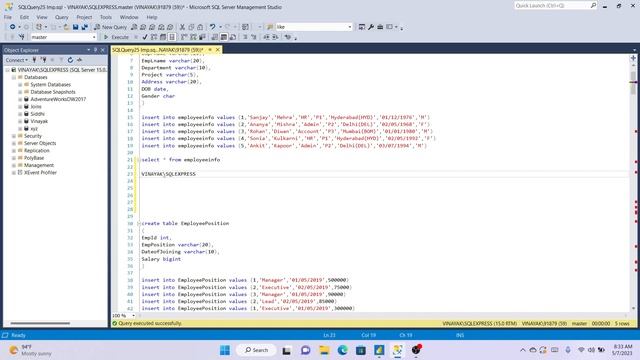
Task: Select the XEvent Profiler node
Action: tap(40, 173)
